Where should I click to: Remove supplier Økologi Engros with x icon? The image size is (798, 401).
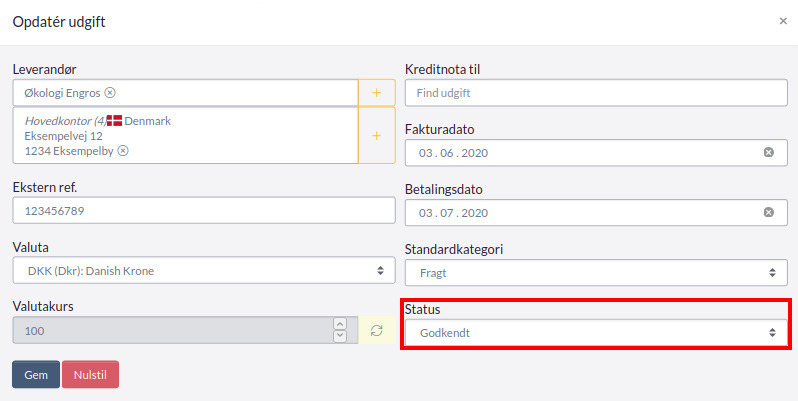coord(110,93)
